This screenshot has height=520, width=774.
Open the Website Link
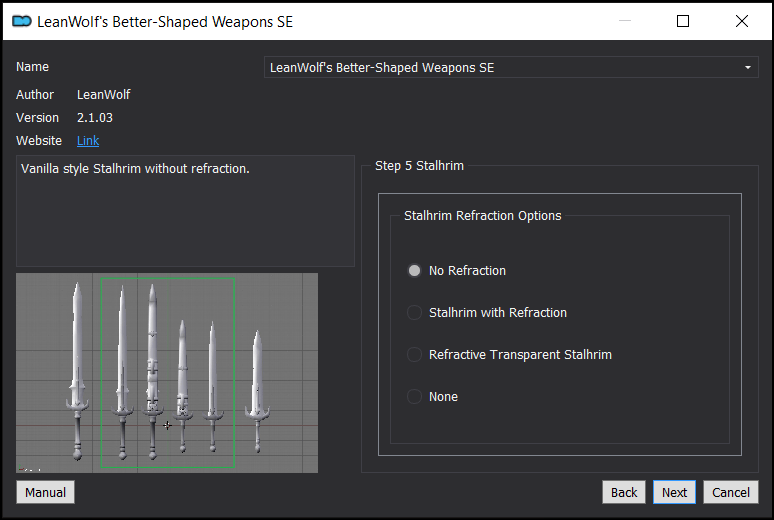point(88,141)
